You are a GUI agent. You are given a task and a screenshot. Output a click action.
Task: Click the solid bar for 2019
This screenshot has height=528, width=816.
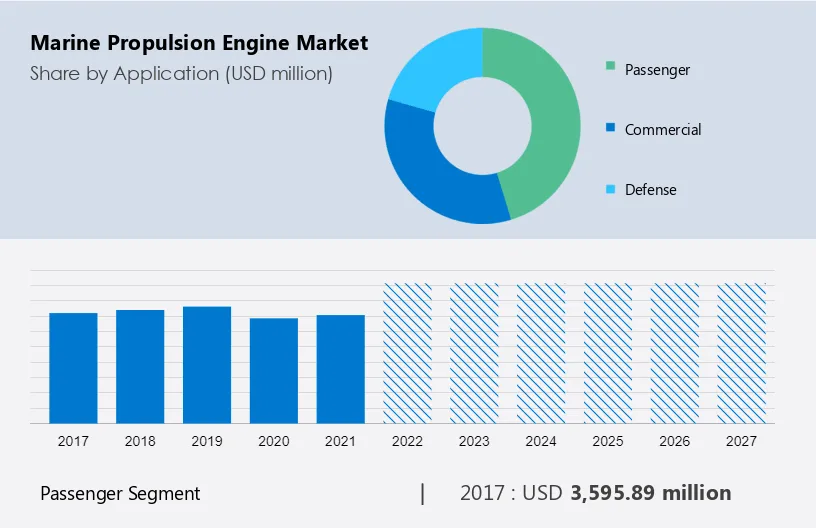tap(207, 365)
